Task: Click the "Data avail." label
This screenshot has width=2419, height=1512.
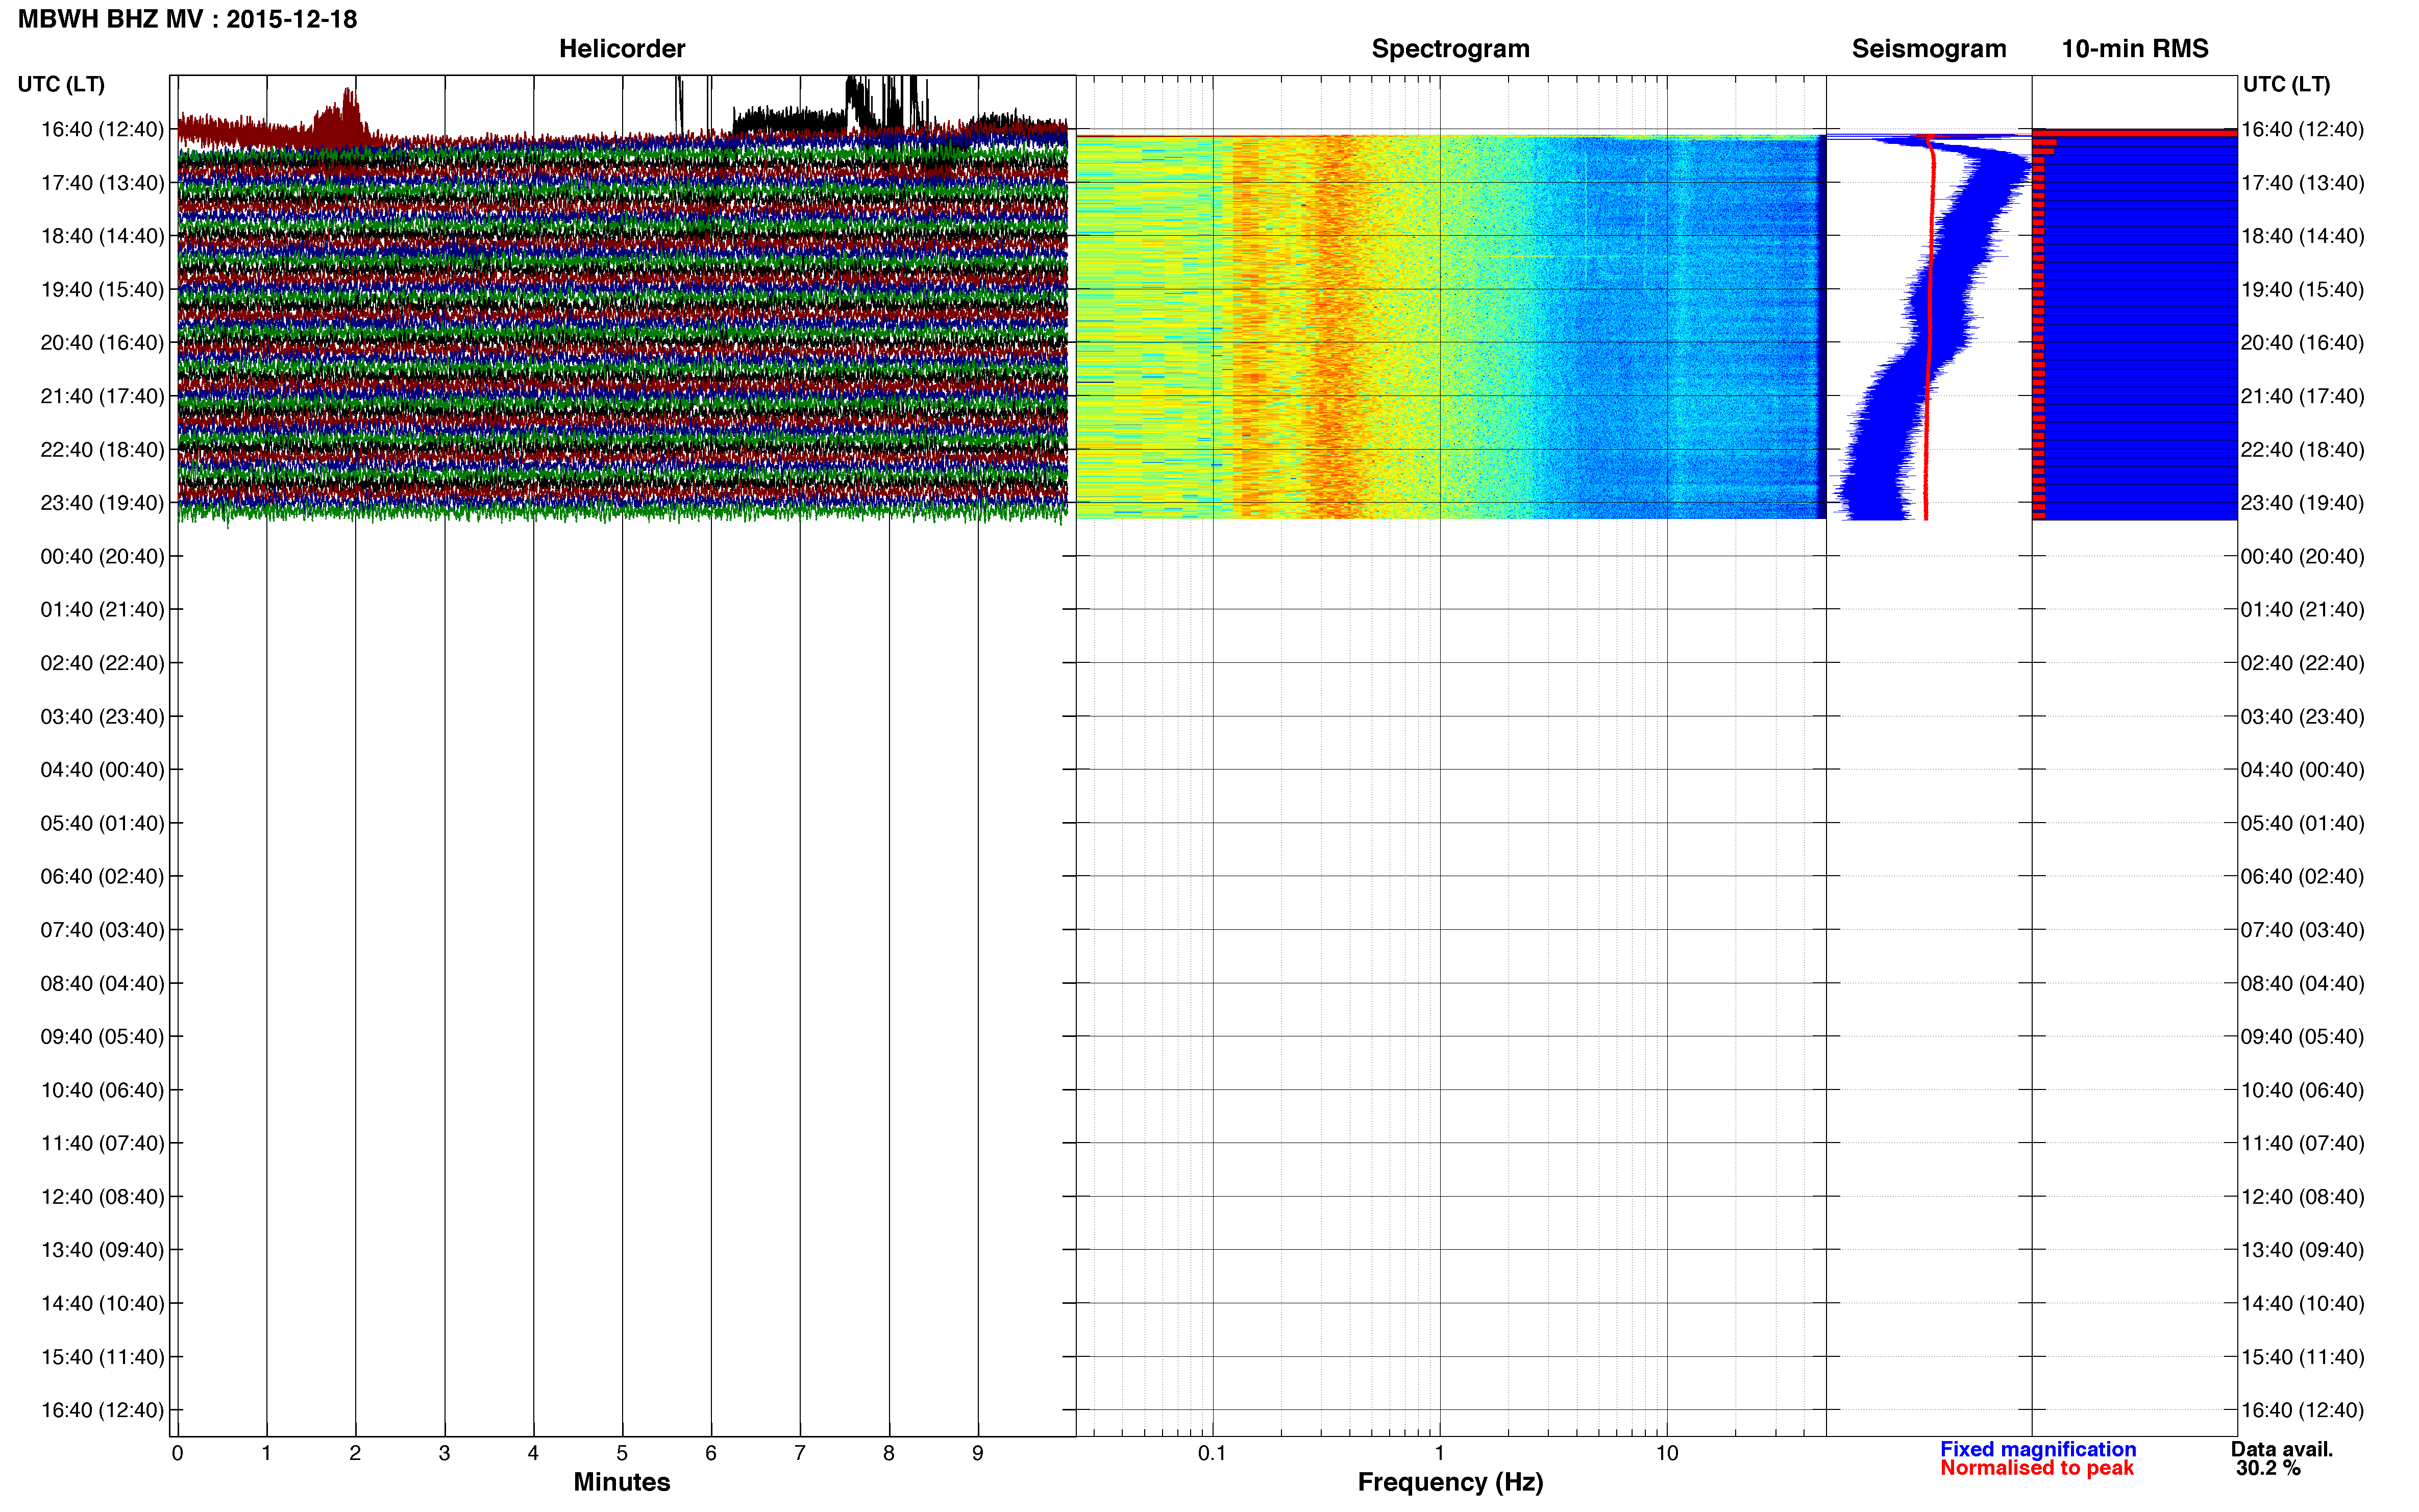Action: pyautogui.click(x=2282, y=1449)
